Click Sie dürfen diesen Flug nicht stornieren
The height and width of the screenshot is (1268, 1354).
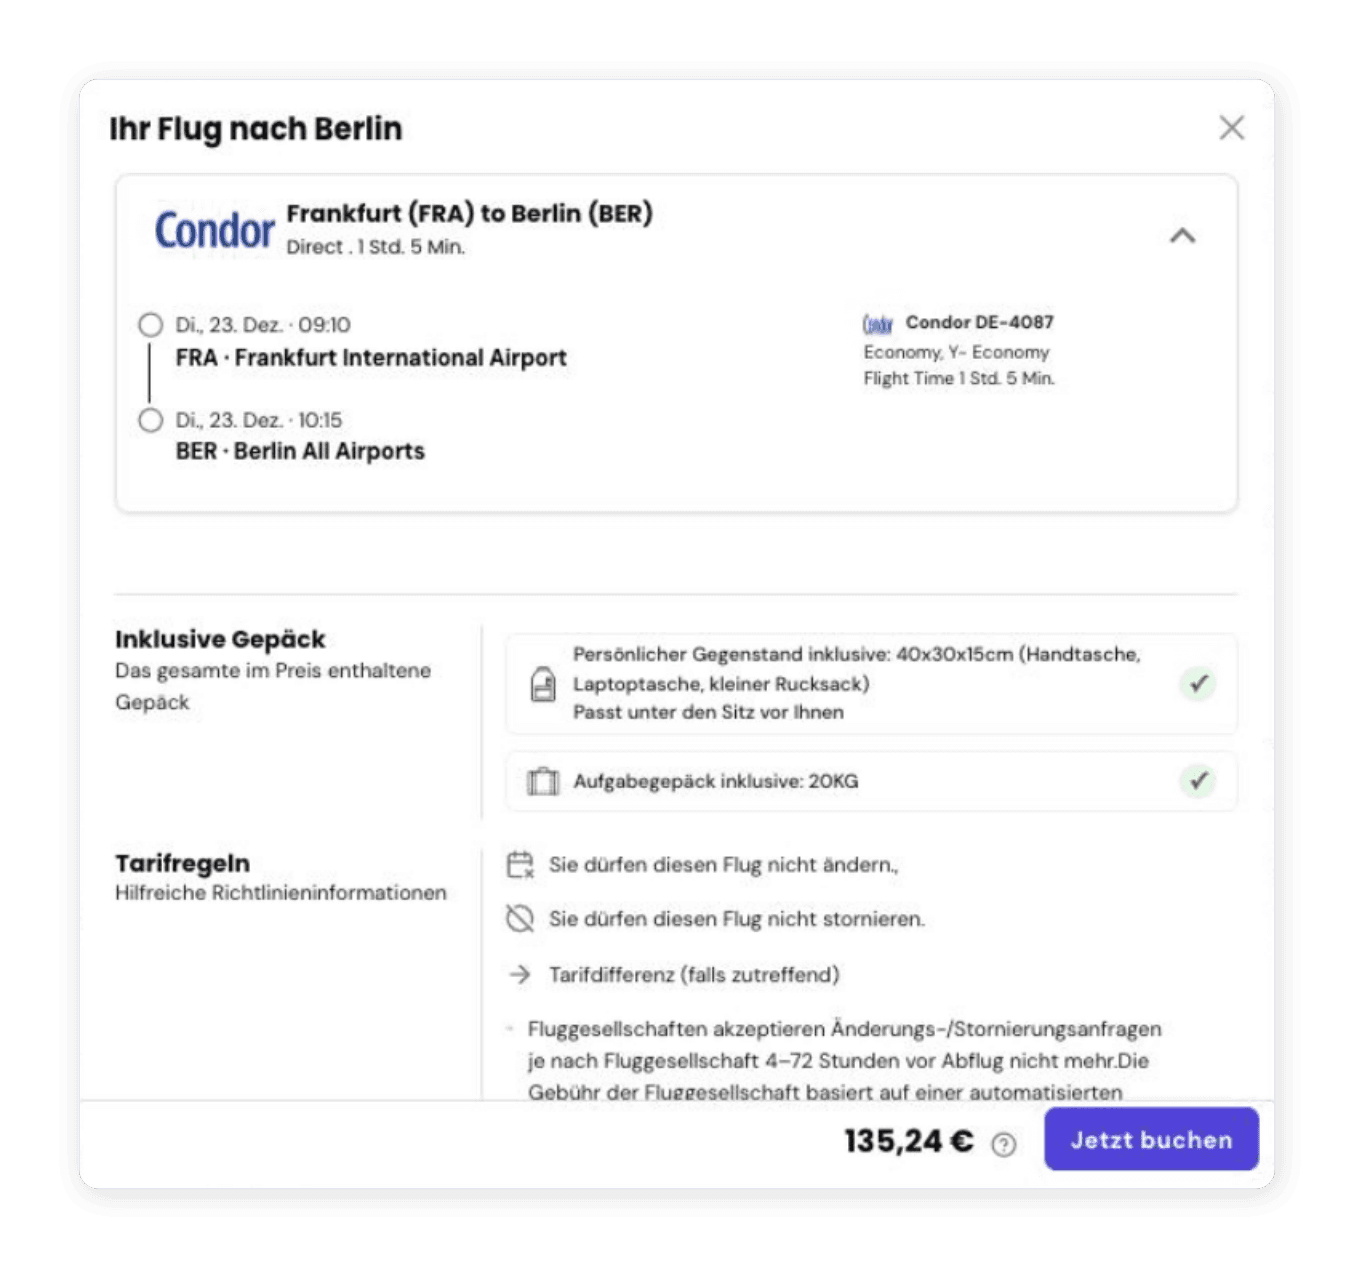pyautogui.click(x=736, y=919)
